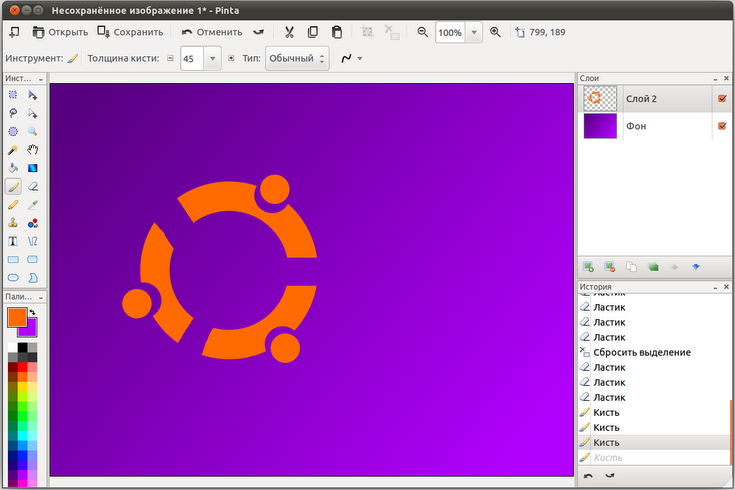Click the Paste clipboard icon
The width and height of the screenshot is (735, 490).
coord(337,32)
